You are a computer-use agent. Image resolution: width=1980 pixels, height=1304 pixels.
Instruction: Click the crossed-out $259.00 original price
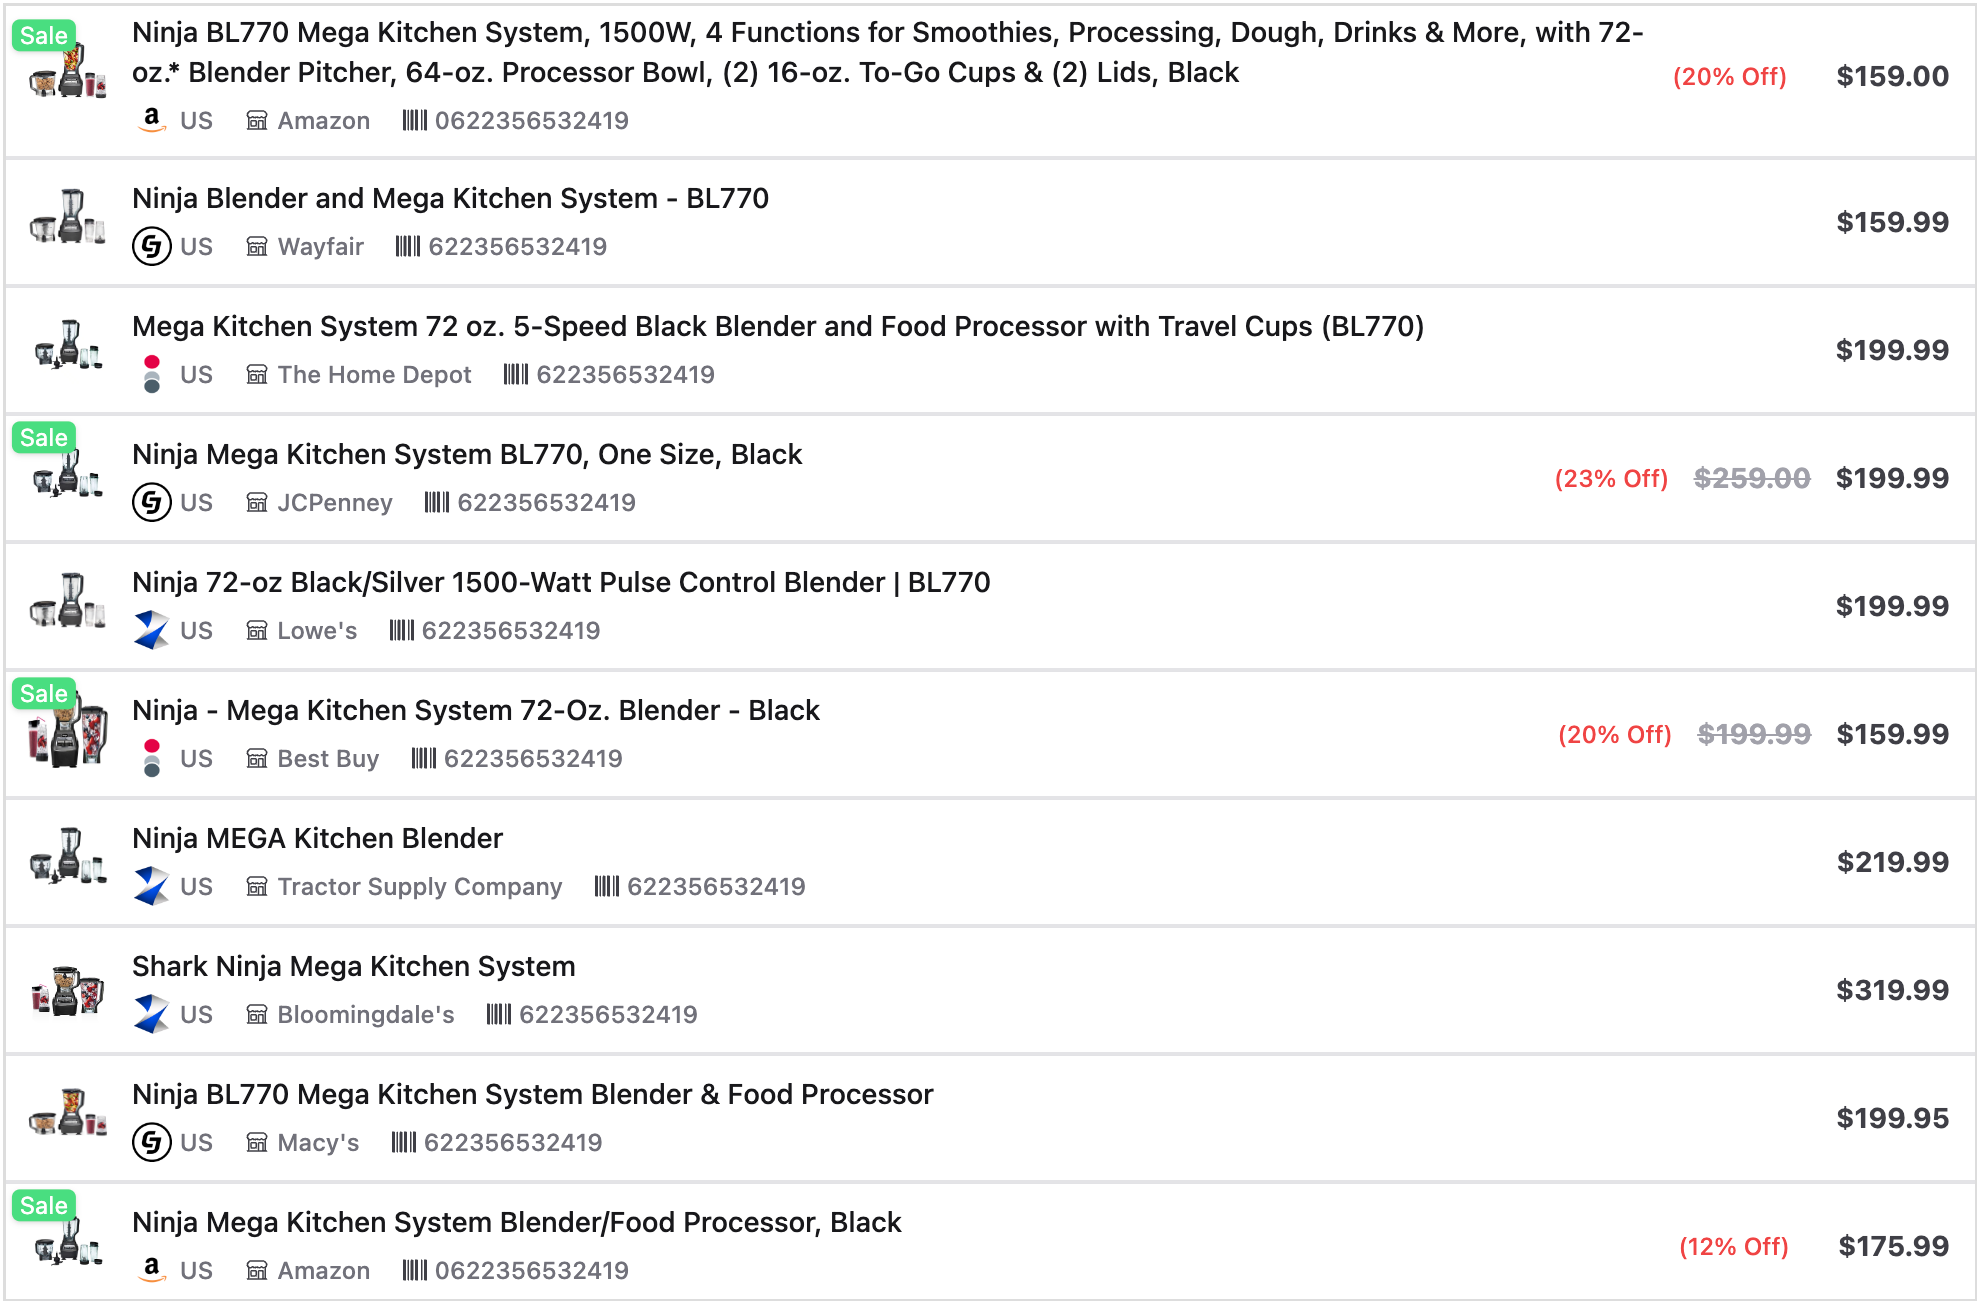pos(1752,478)
